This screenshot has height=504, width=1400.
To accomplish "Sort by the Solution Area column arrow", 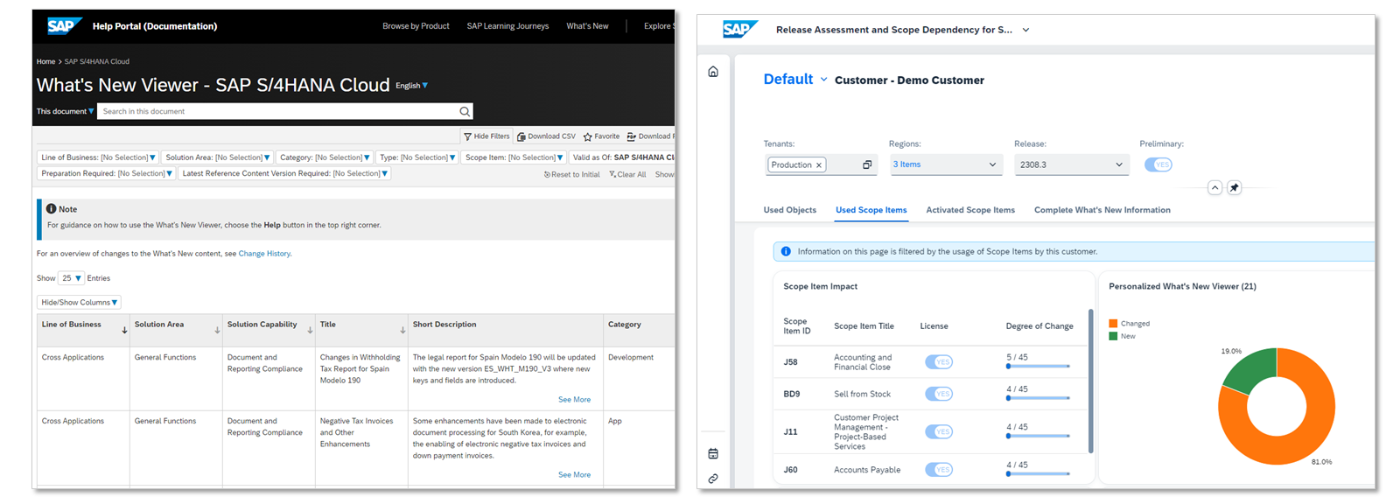I will point(217,330).
